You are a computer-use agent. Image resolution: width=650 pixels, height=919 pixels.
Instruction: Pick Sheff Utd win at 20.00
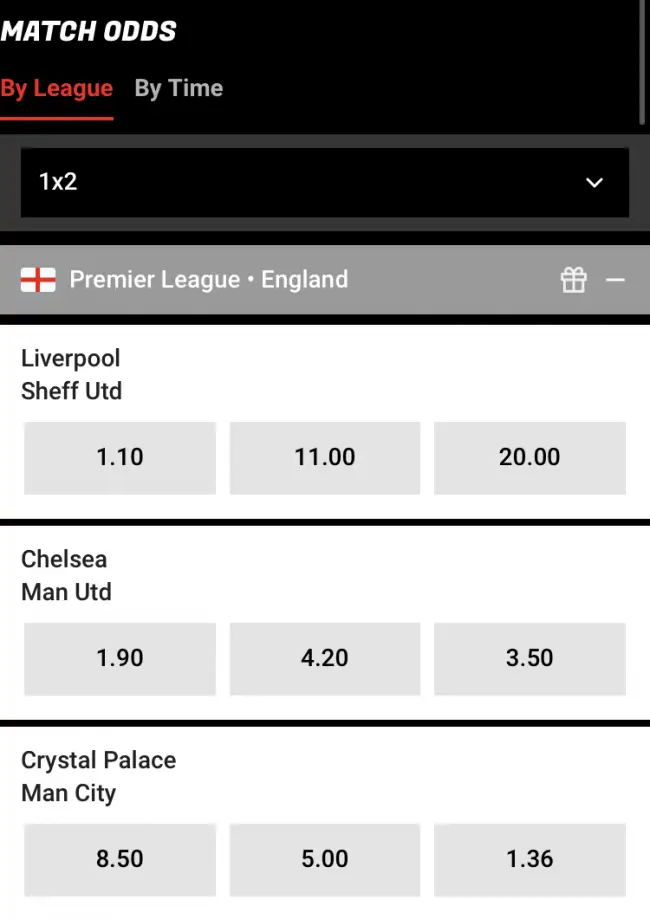click(x=529, y=457)
